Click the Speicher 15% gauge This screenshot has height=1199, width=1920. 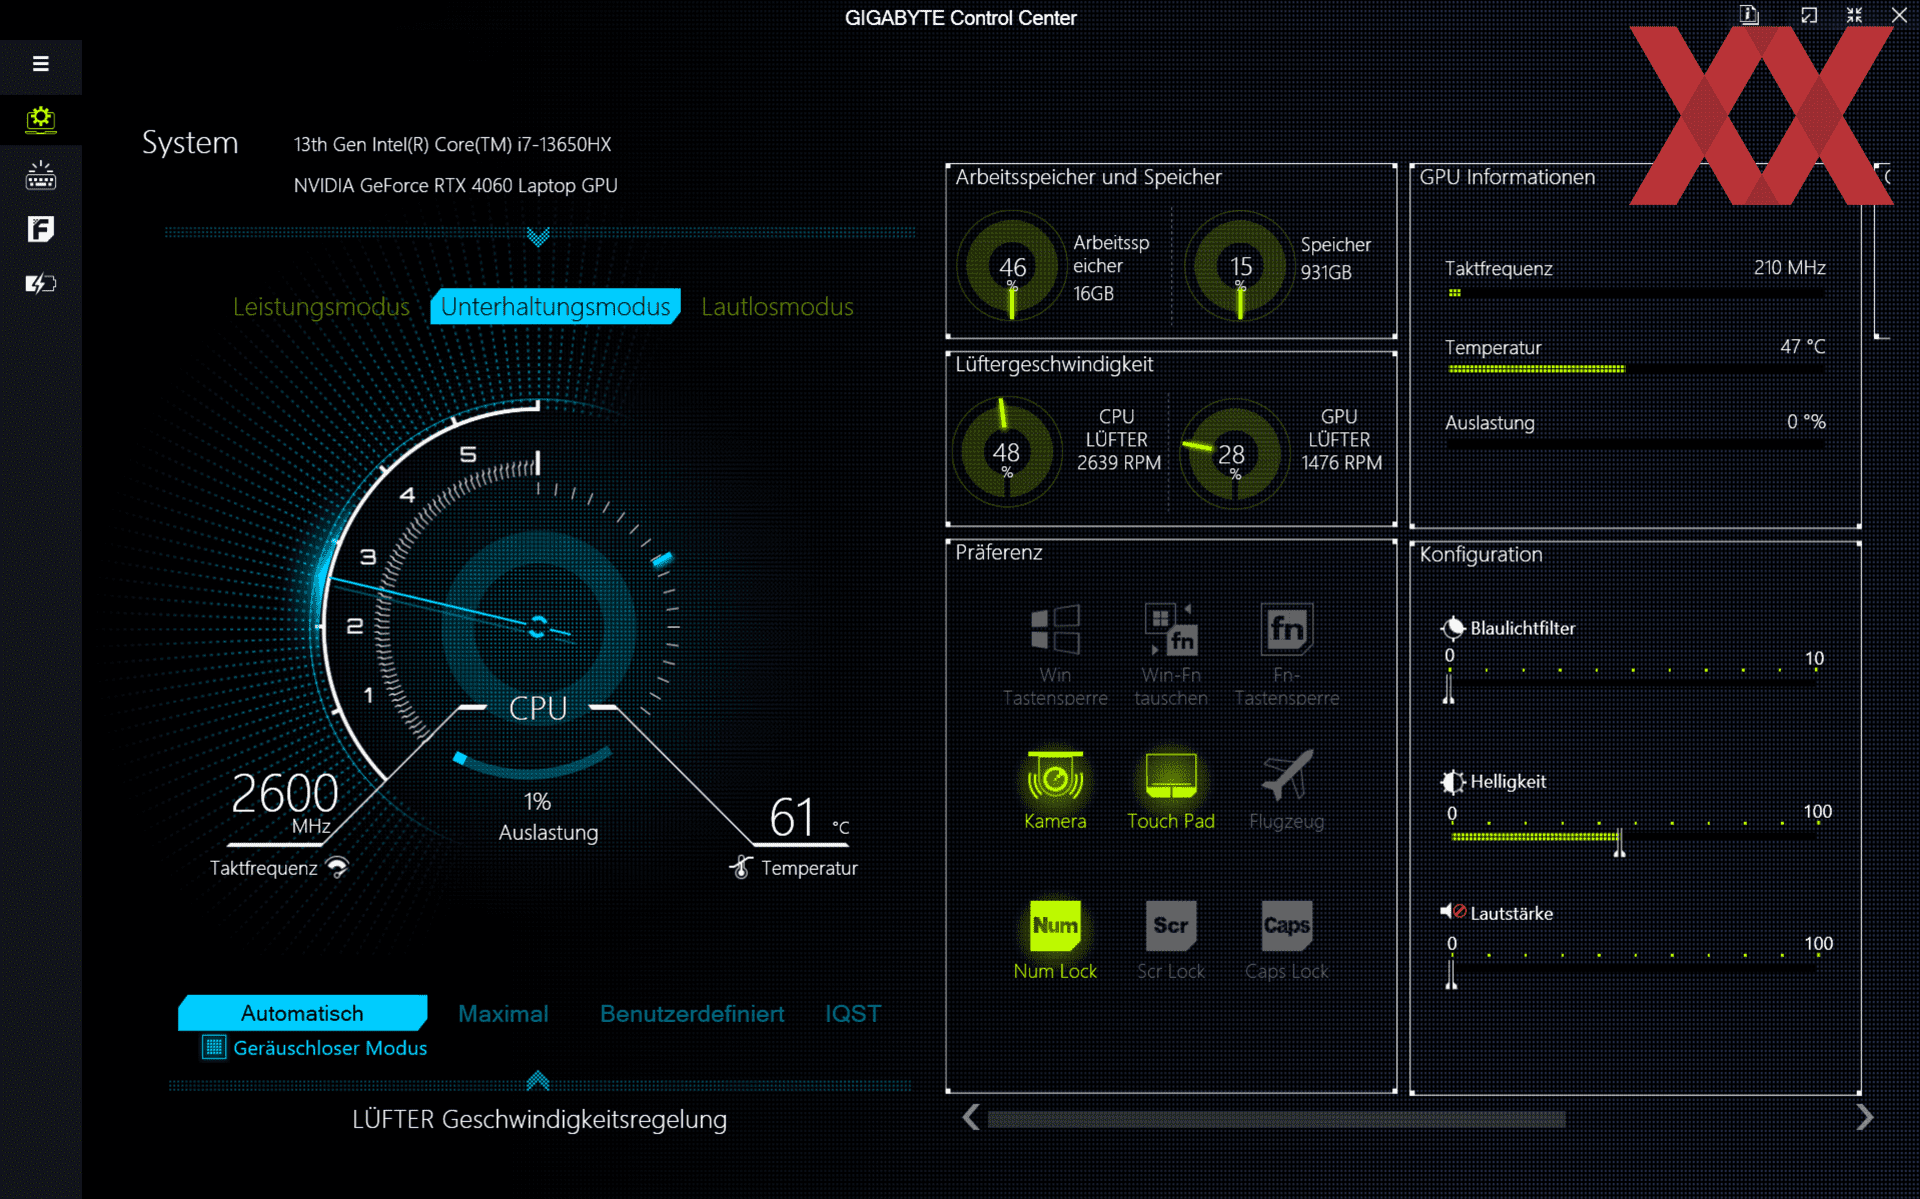[x=1240, y=266]
